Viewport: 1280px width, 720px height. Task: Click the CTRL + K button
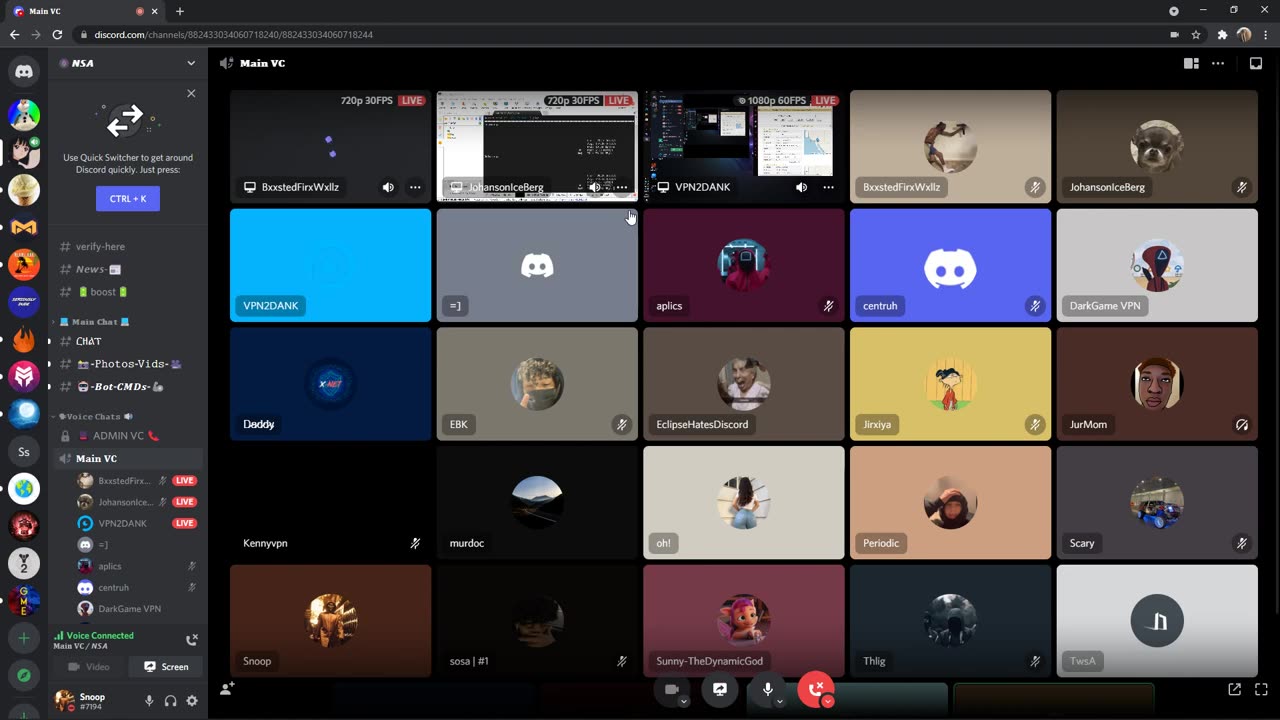click(128, 198)
